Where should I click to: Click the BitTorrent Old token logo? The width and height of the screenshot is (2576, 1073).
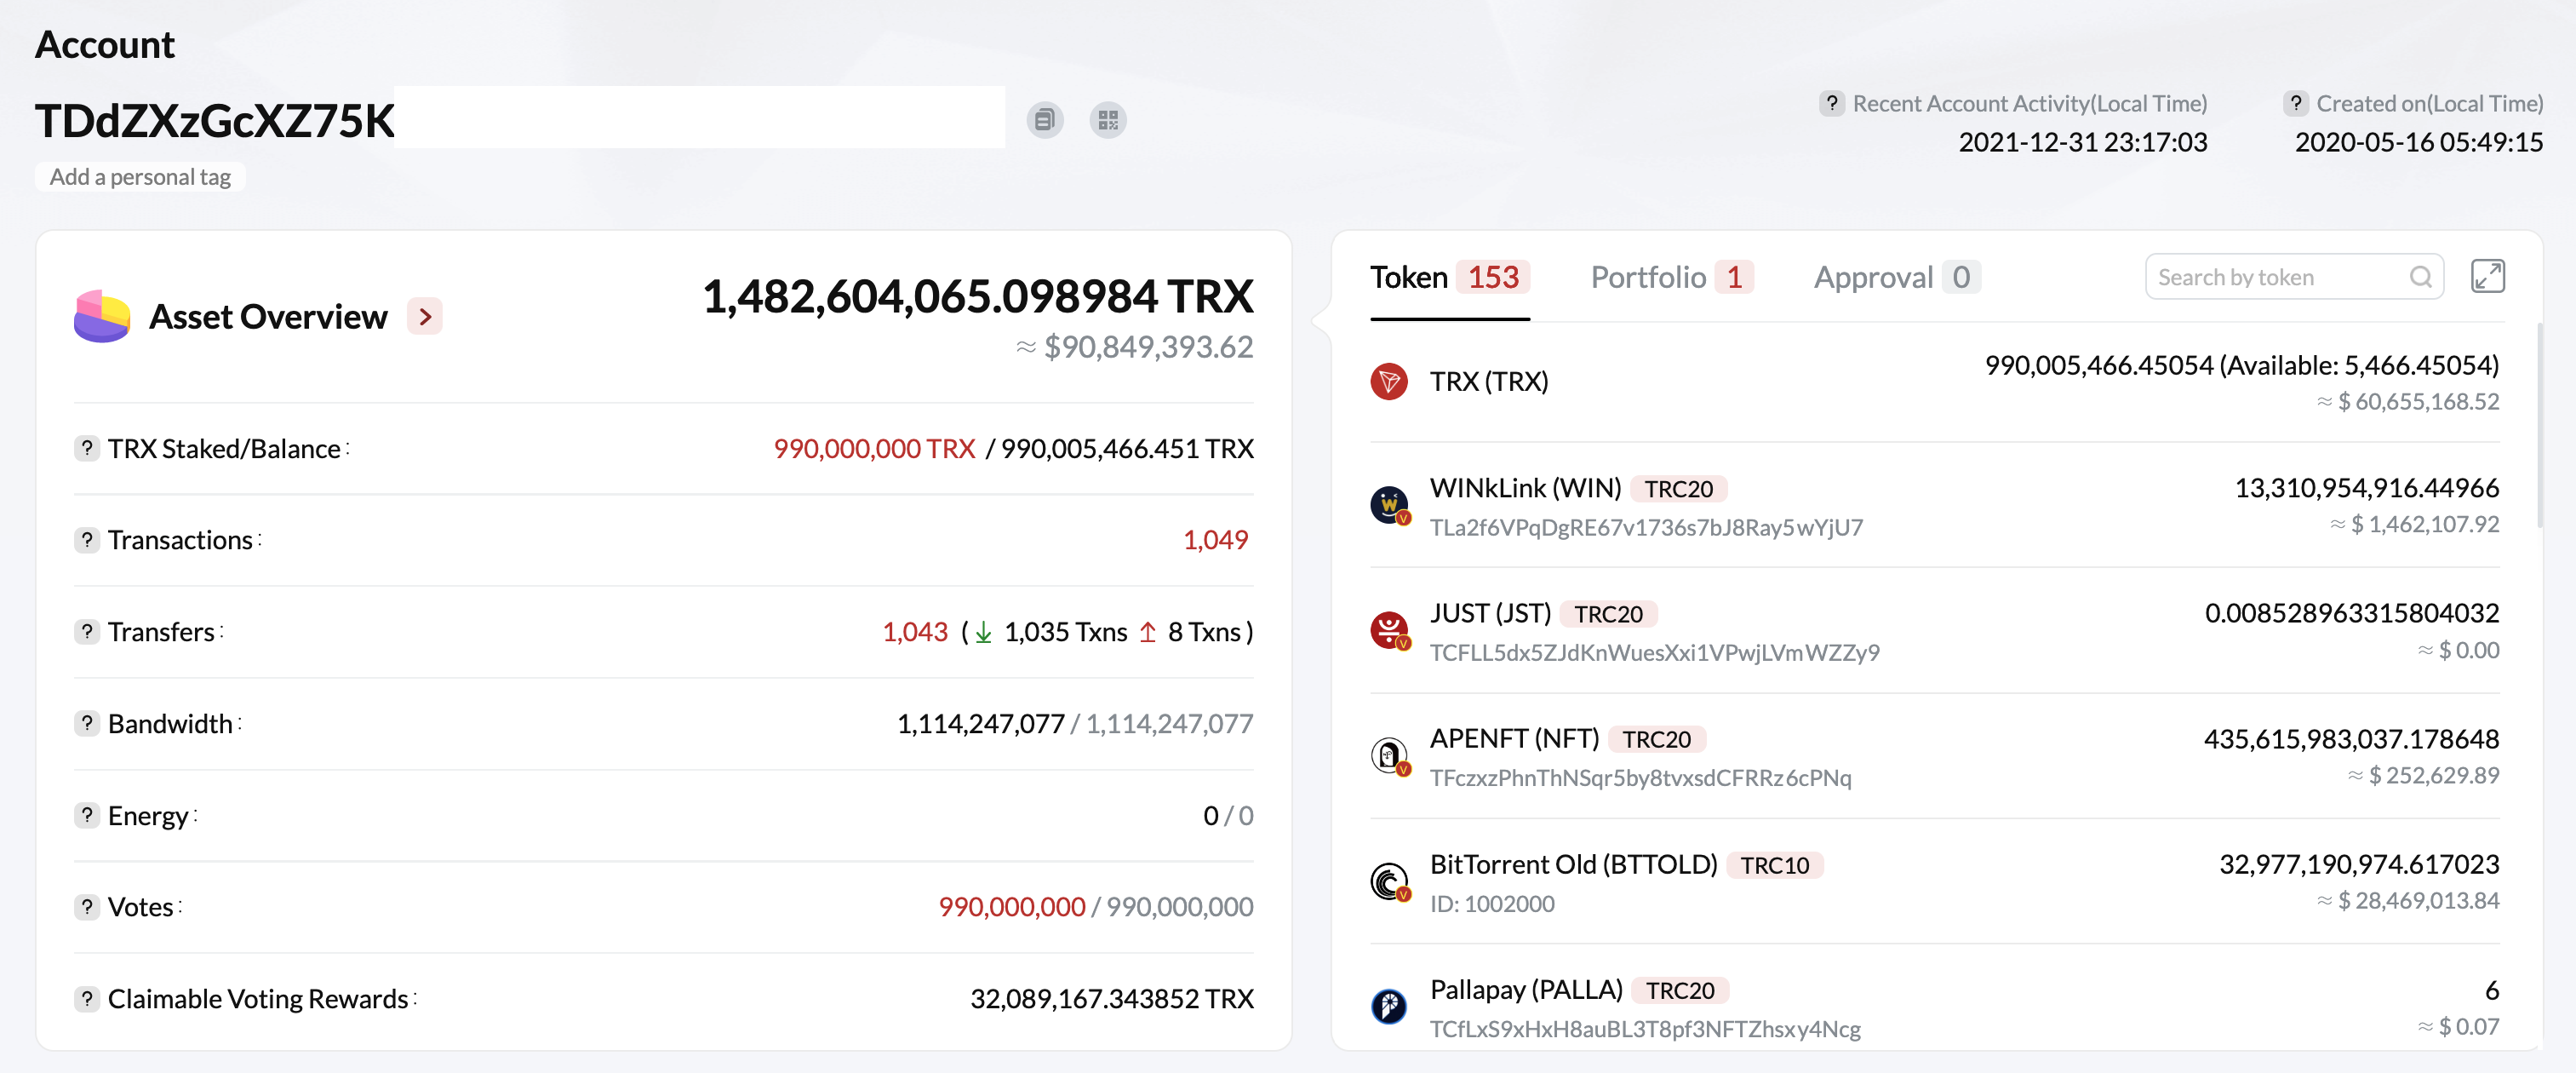click(1389, 881)
